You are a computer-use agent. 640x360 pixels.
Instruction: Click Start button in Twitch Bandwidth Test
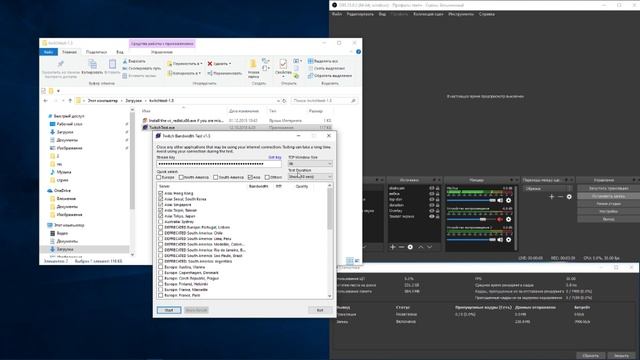[169, 310]
